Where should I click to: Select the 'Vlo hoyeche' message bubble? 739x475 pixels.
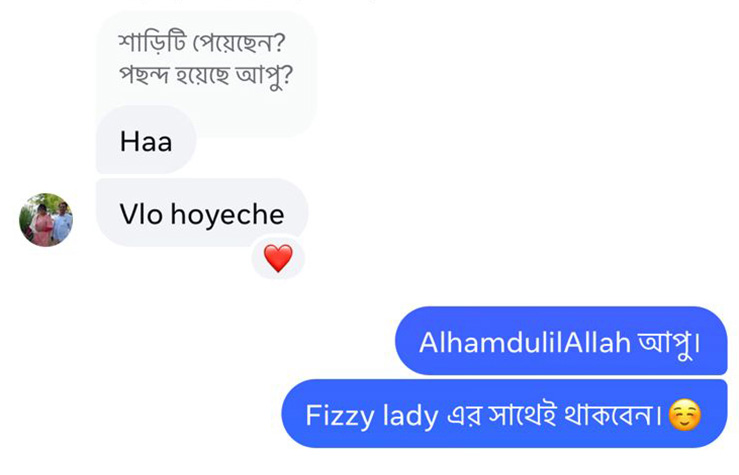202,213
